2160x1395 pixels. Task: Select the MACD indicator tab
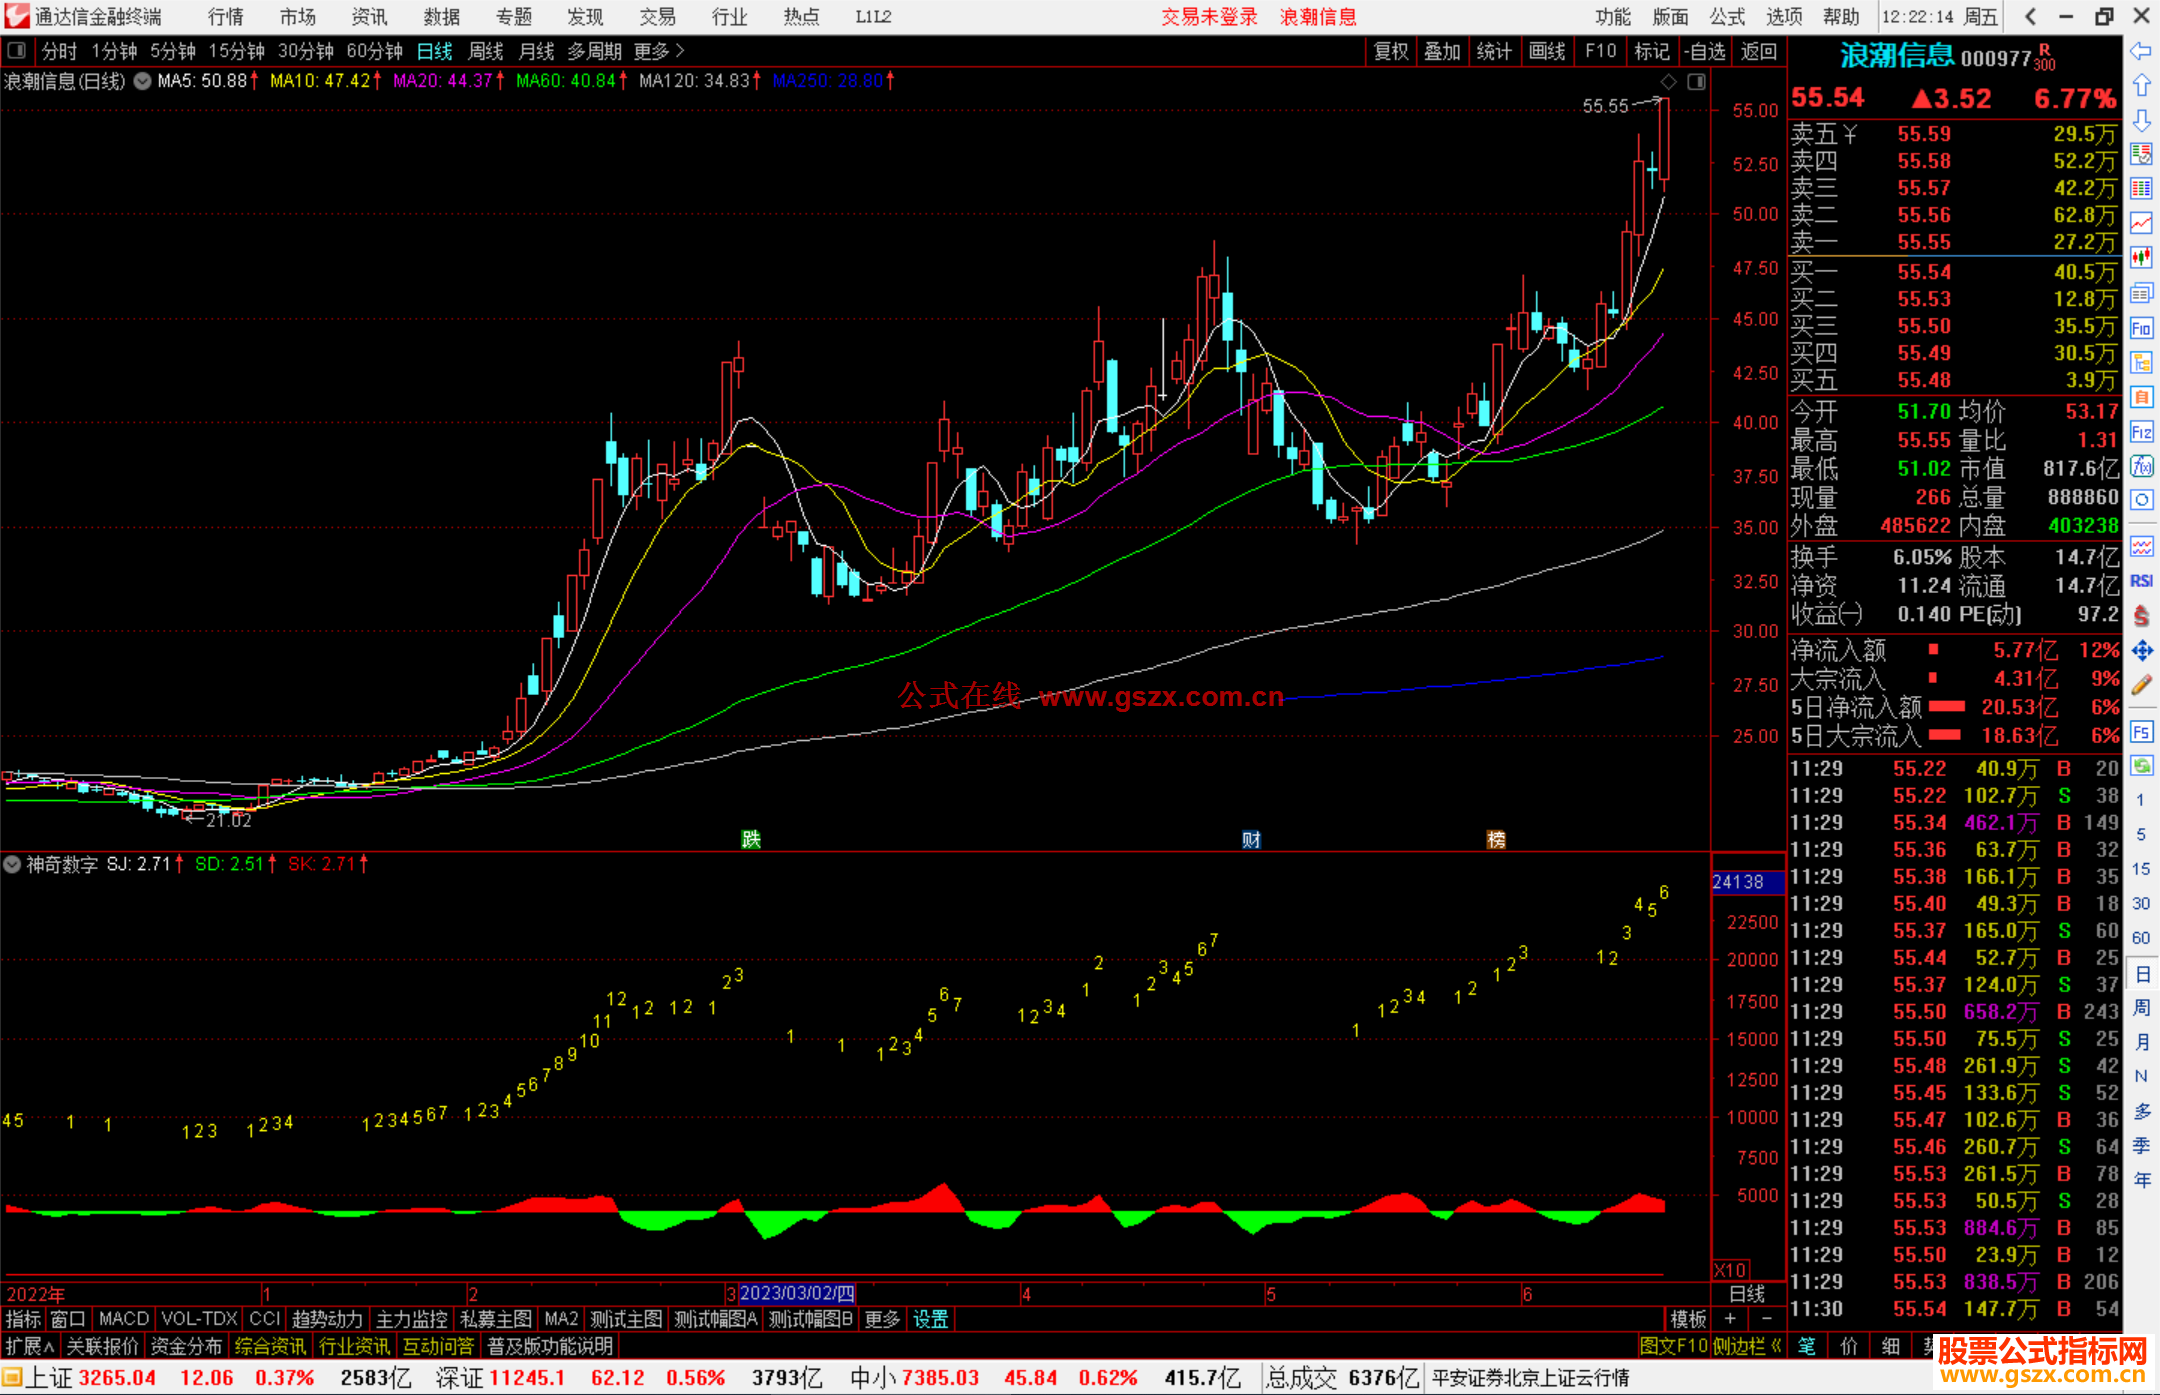[123, 1319]
